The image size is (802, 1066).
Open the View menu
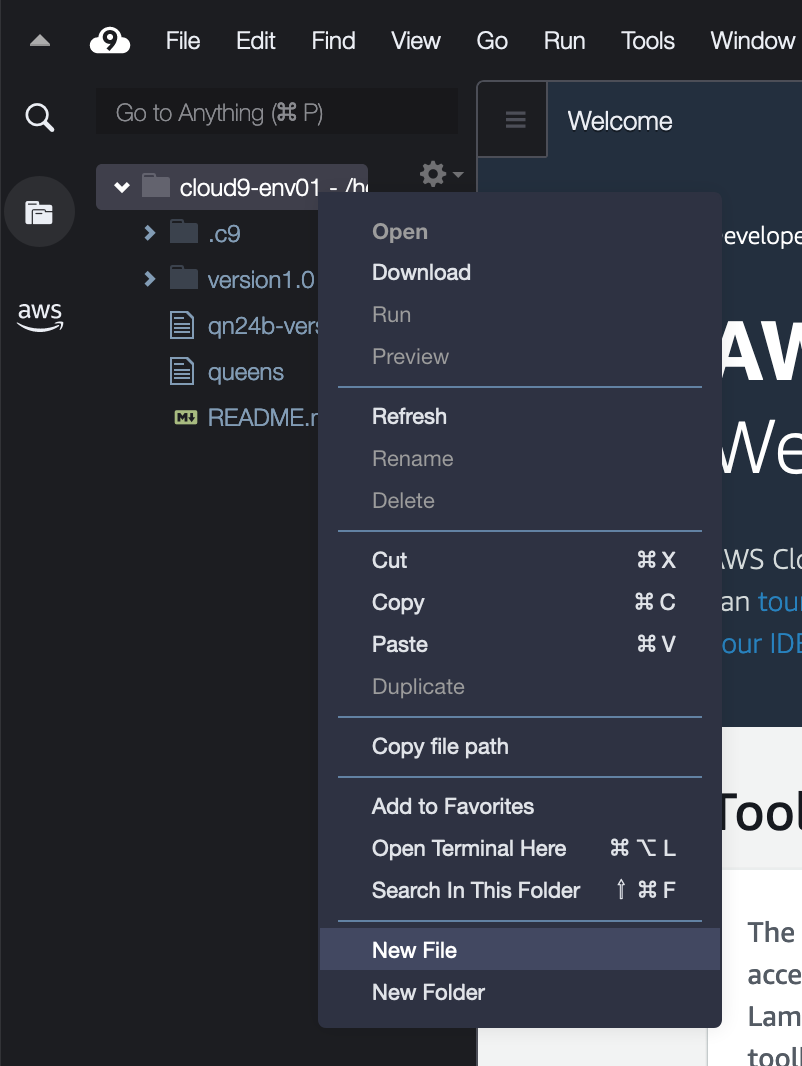point(415,41)
